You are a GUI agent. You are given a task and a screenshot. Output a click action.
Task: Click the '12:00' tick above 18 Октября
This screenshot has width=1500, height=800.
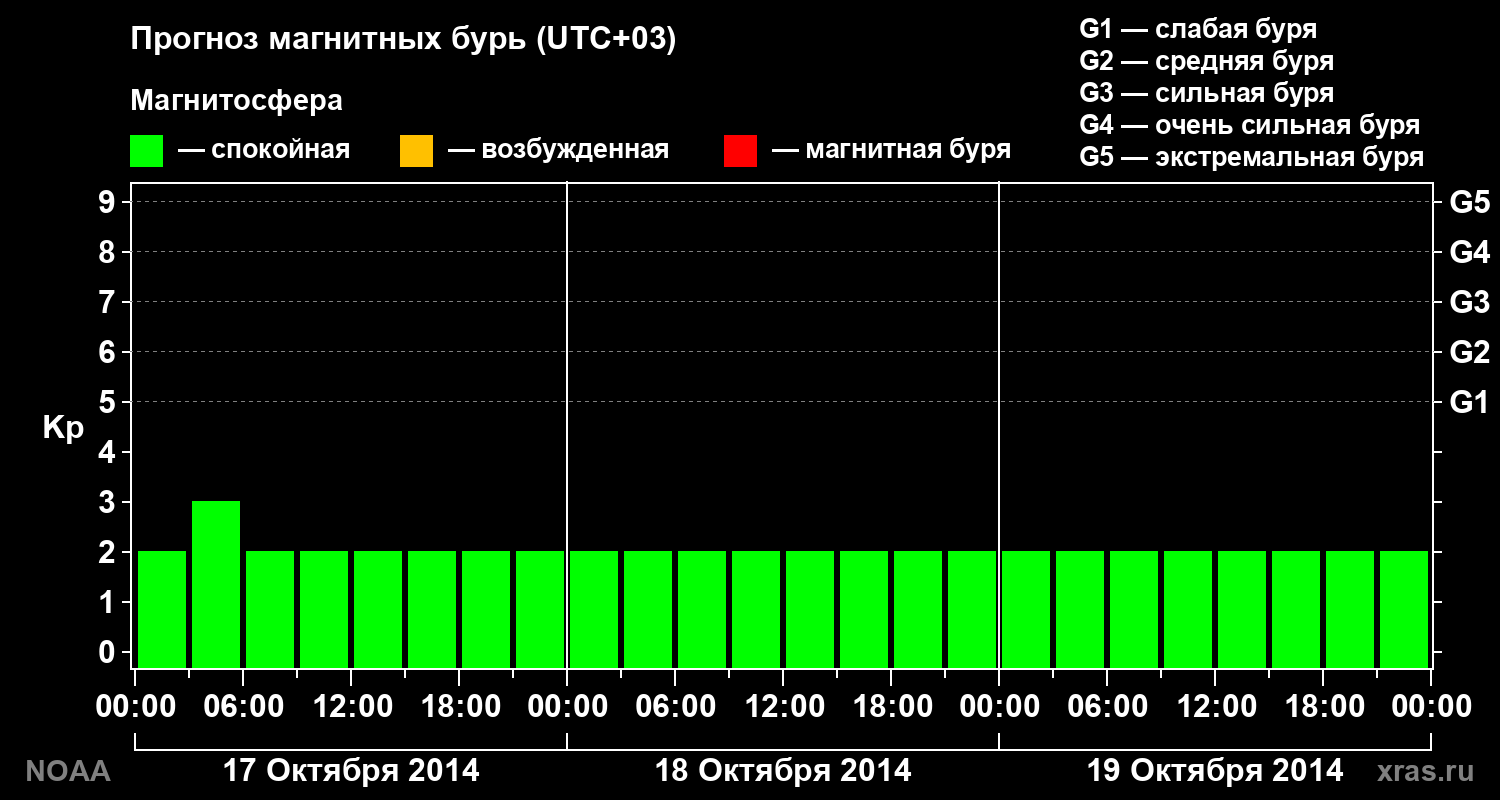[783, 707]
